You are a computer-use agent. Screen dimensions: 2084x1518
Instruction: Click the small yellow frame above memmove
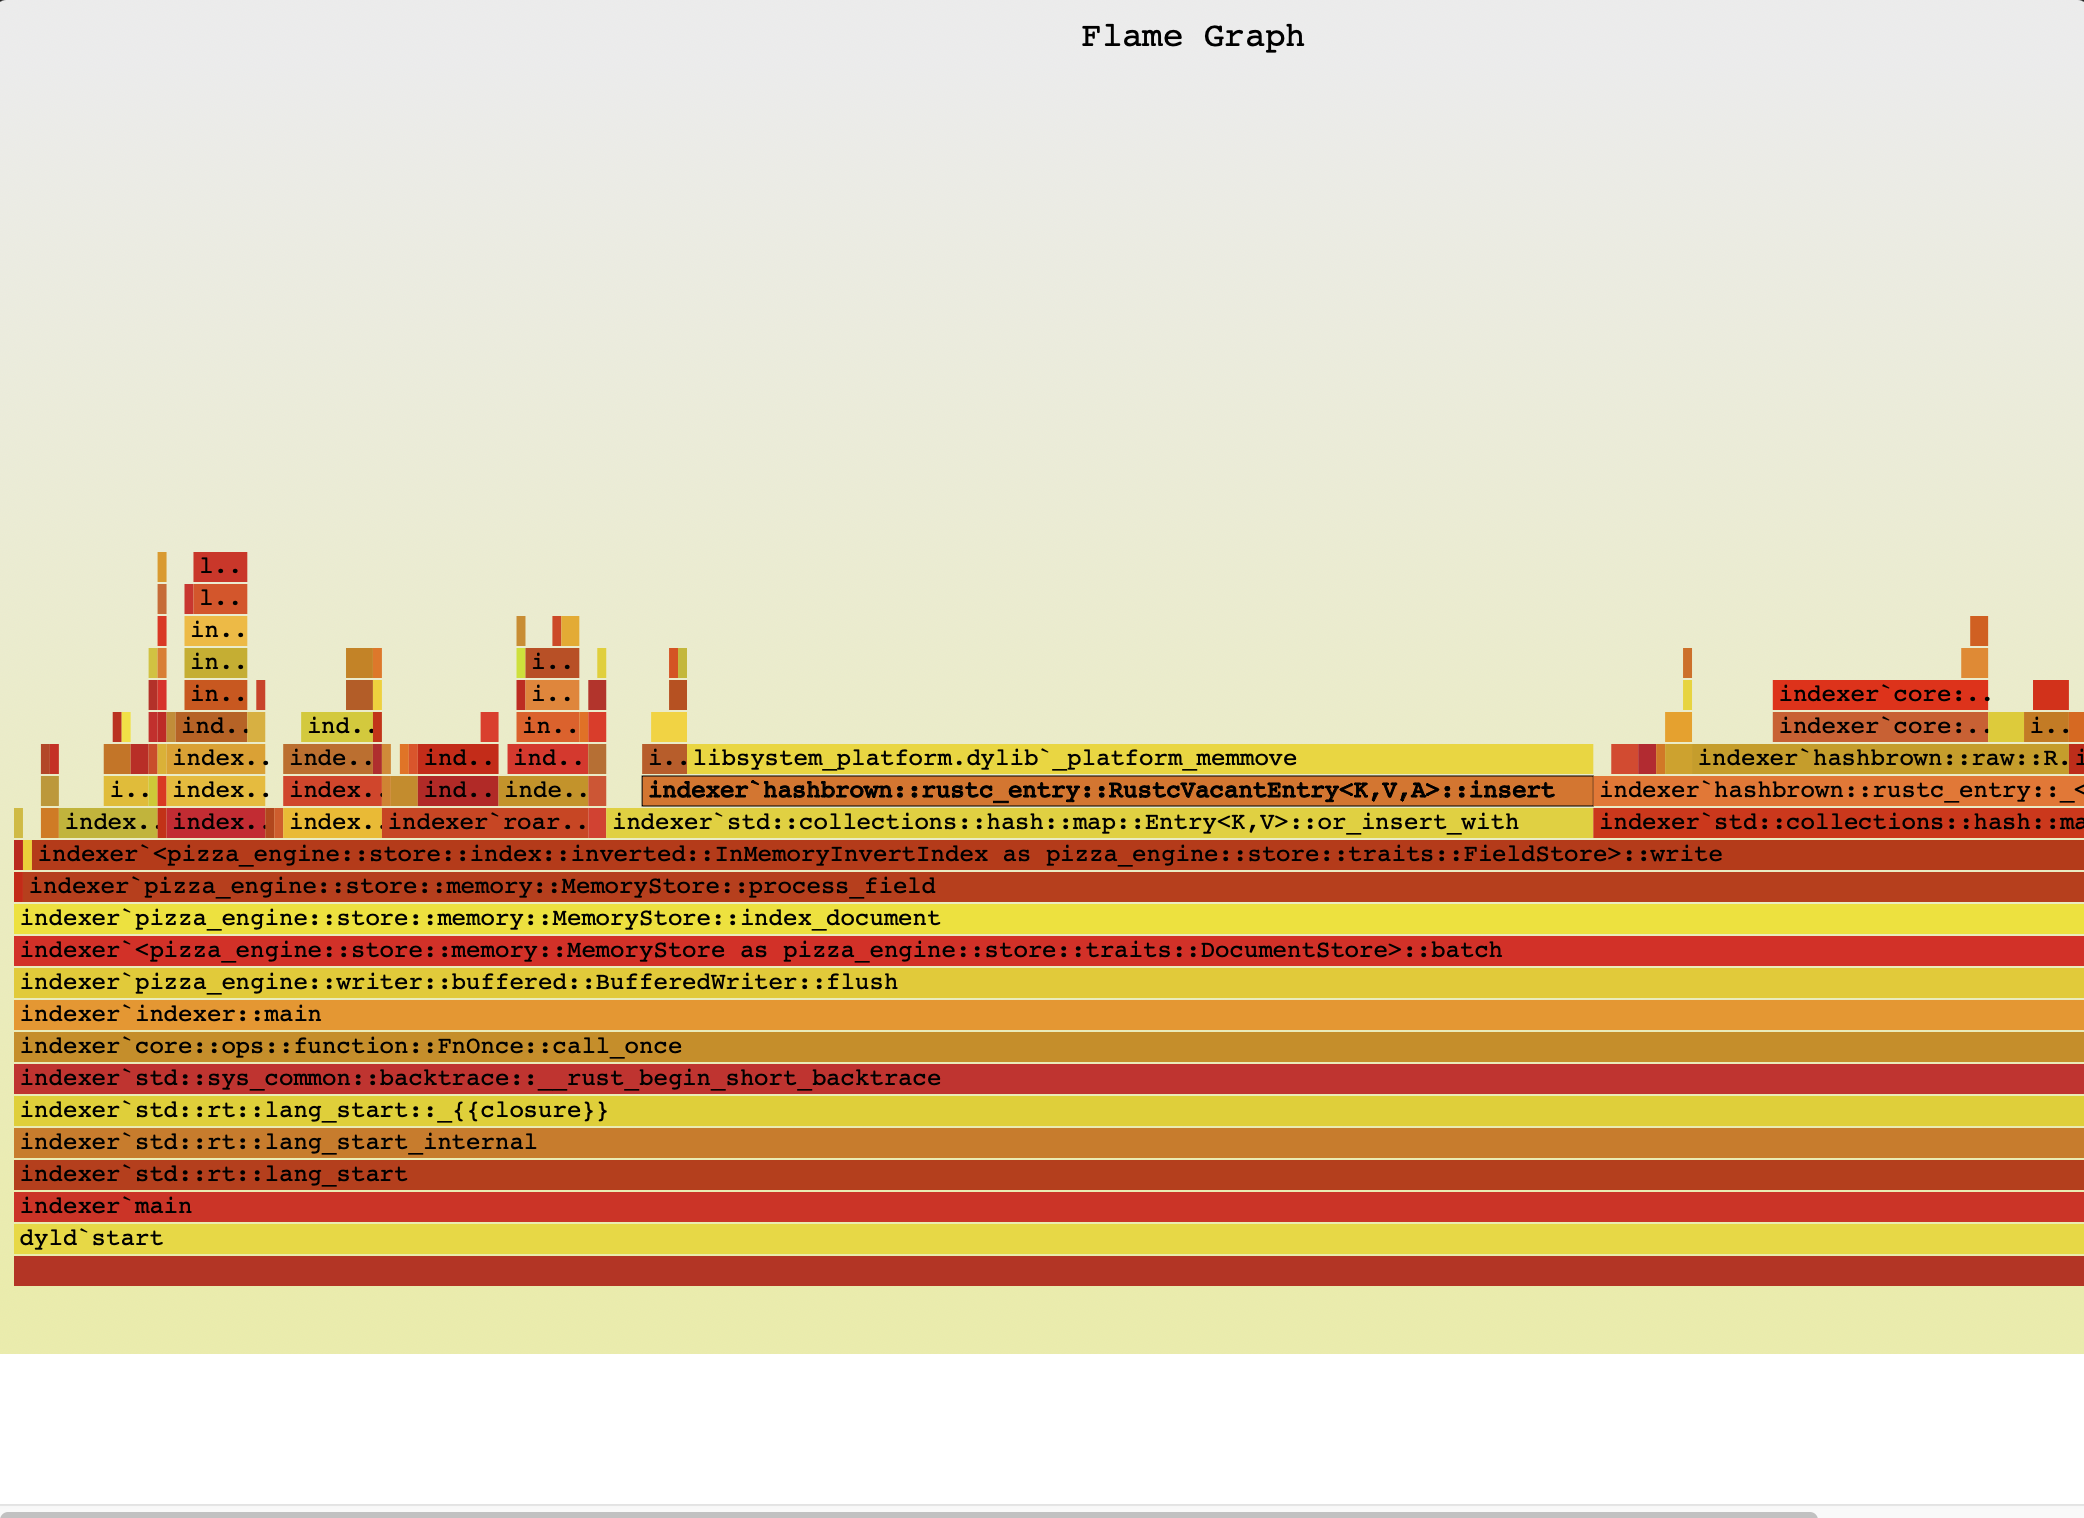(669, 726)
